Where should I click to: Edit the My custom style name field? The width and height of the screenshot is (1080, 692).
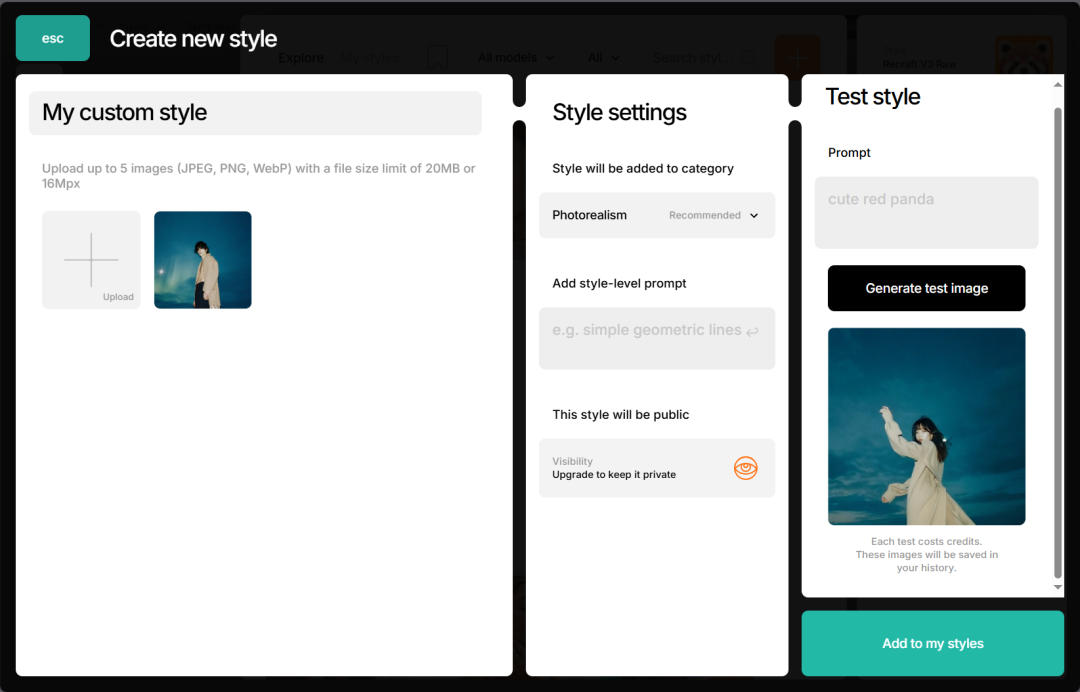point(255,113)
